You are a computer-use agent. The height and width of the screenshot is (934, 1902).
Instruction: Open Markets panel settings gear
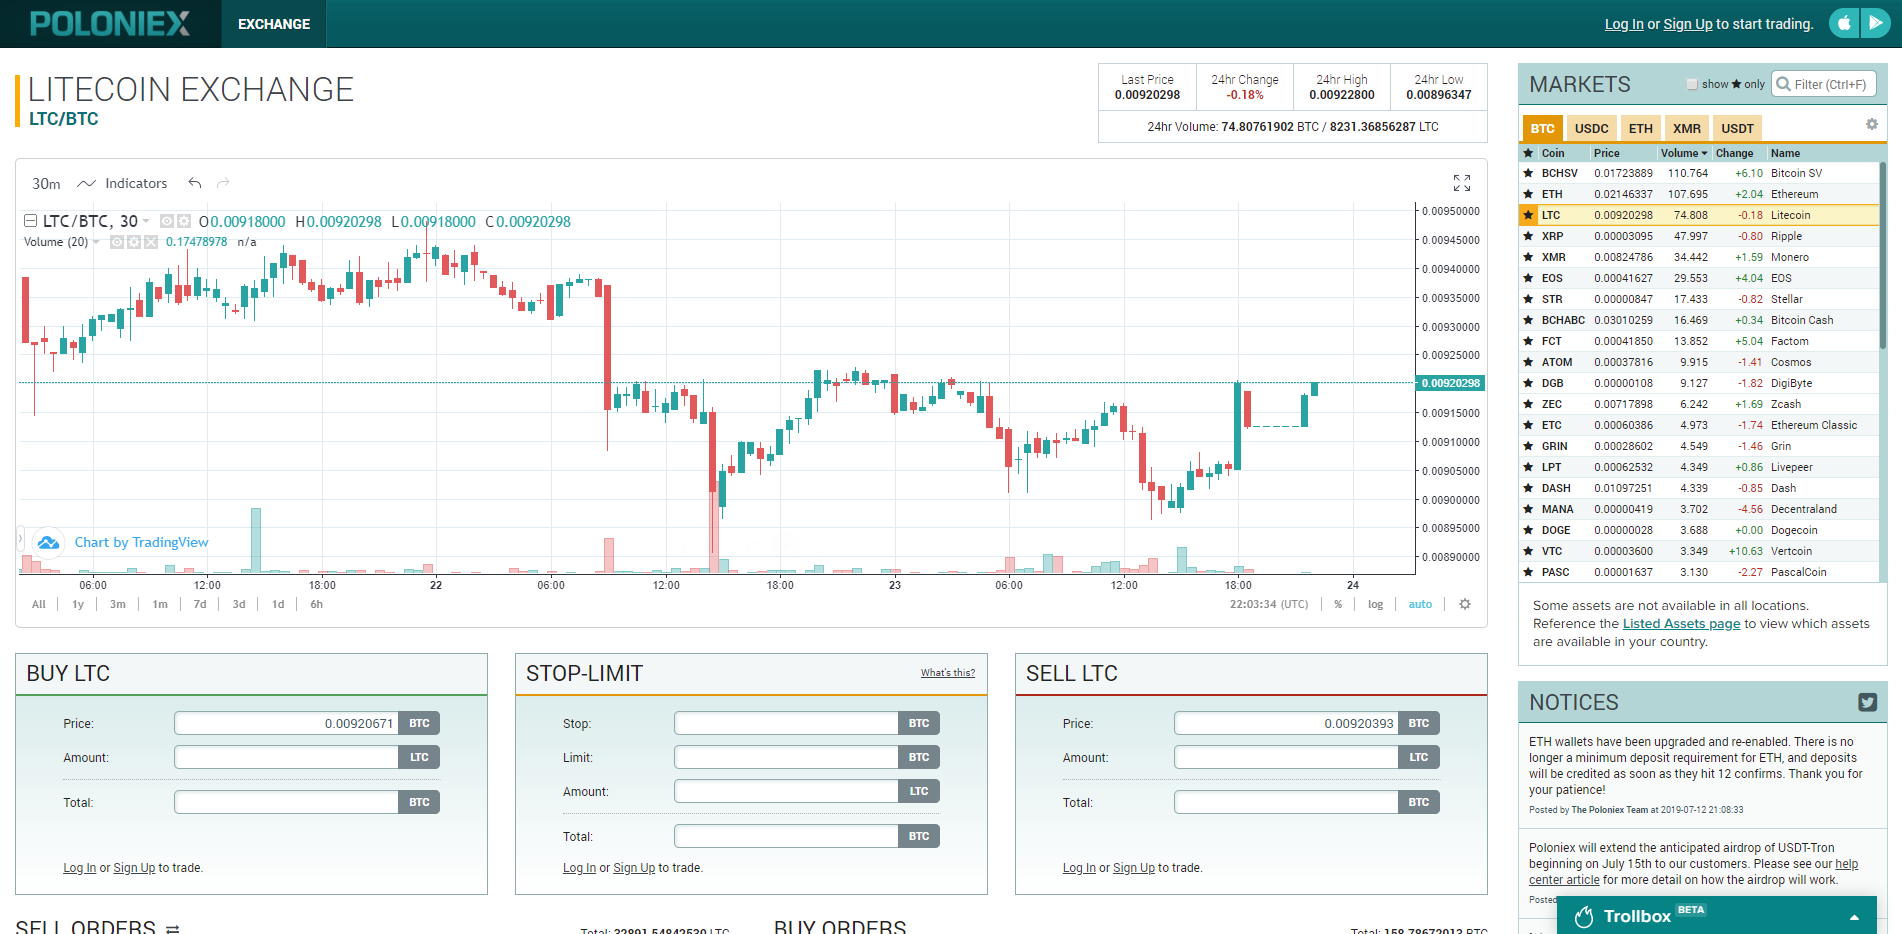1872,124
